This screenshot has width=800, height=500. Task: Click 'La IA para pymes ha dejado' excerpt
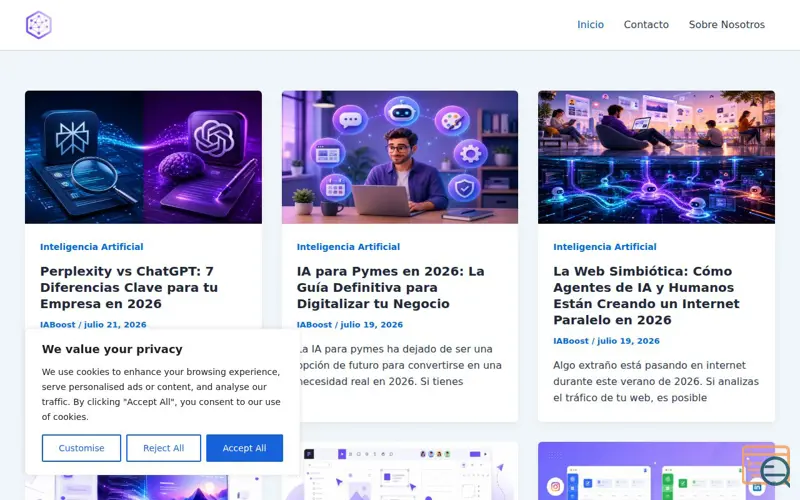pyautogui.click(x=401, y=365)
